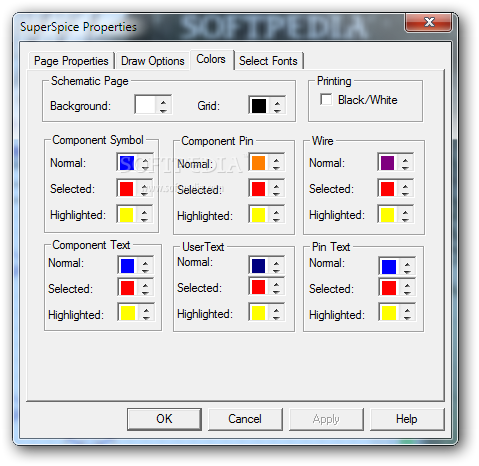Screen dimensions: 479x466
Task: Step the Pin Text Selected color spinner
Action: tap(407, 288)
